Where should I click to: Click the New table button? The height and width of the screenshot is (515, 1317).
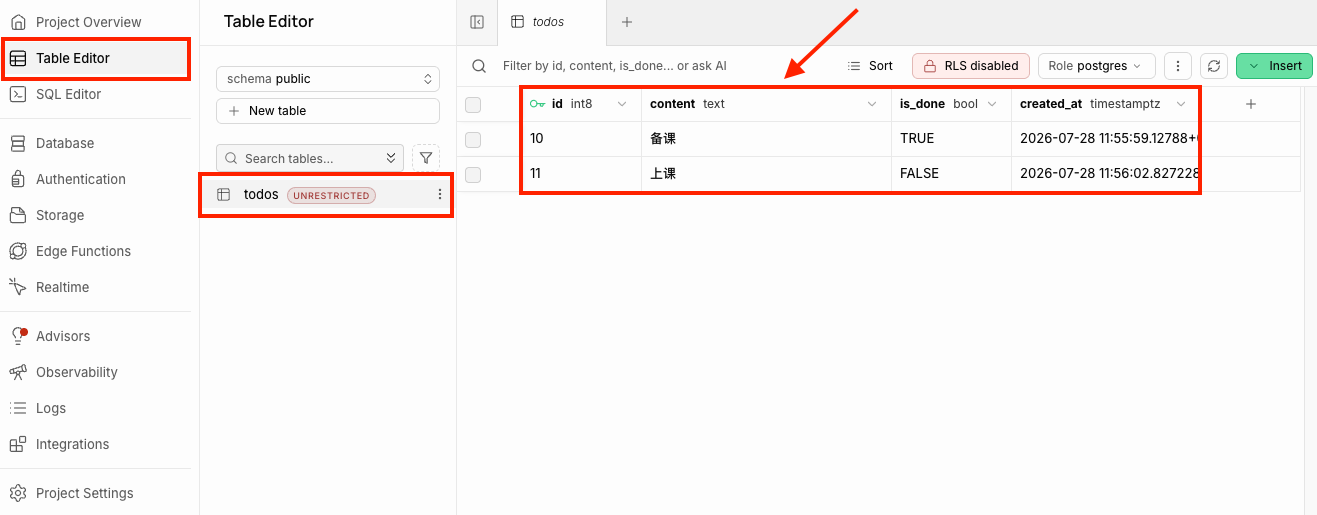coord(328,111)
